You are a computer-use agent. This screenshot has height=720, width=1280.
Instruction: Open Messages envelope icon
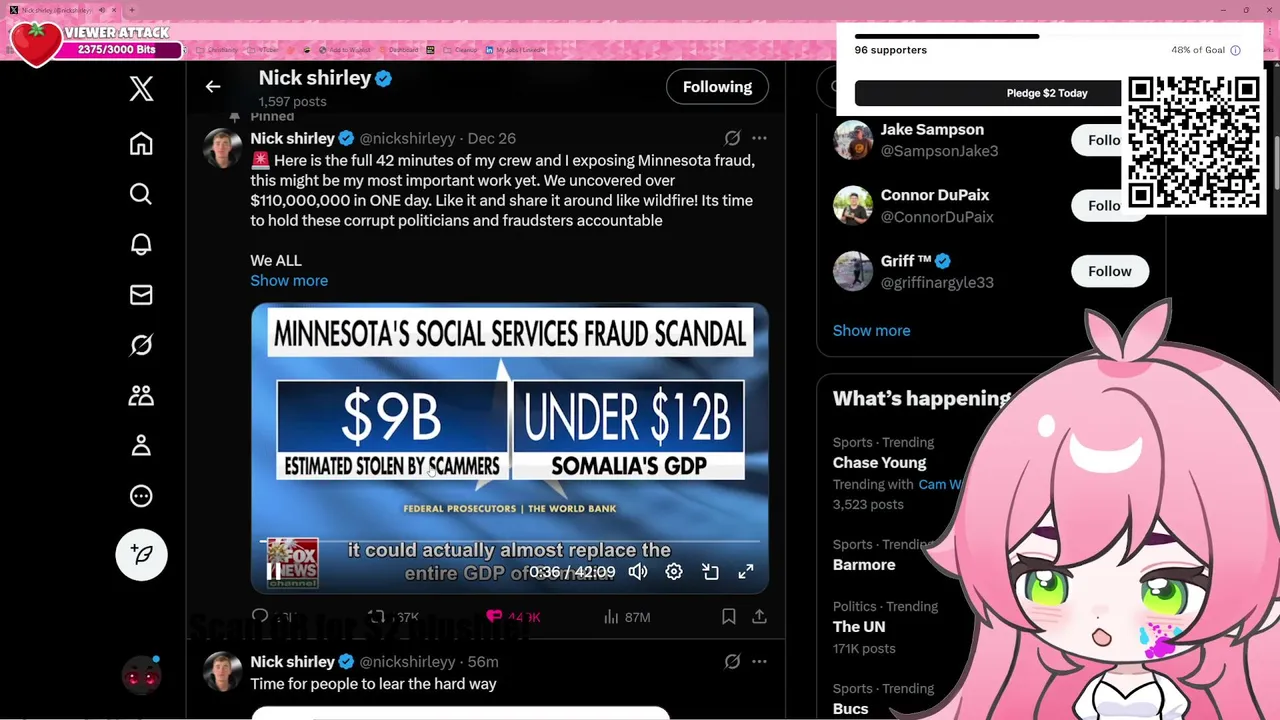(x=141, y=295)
